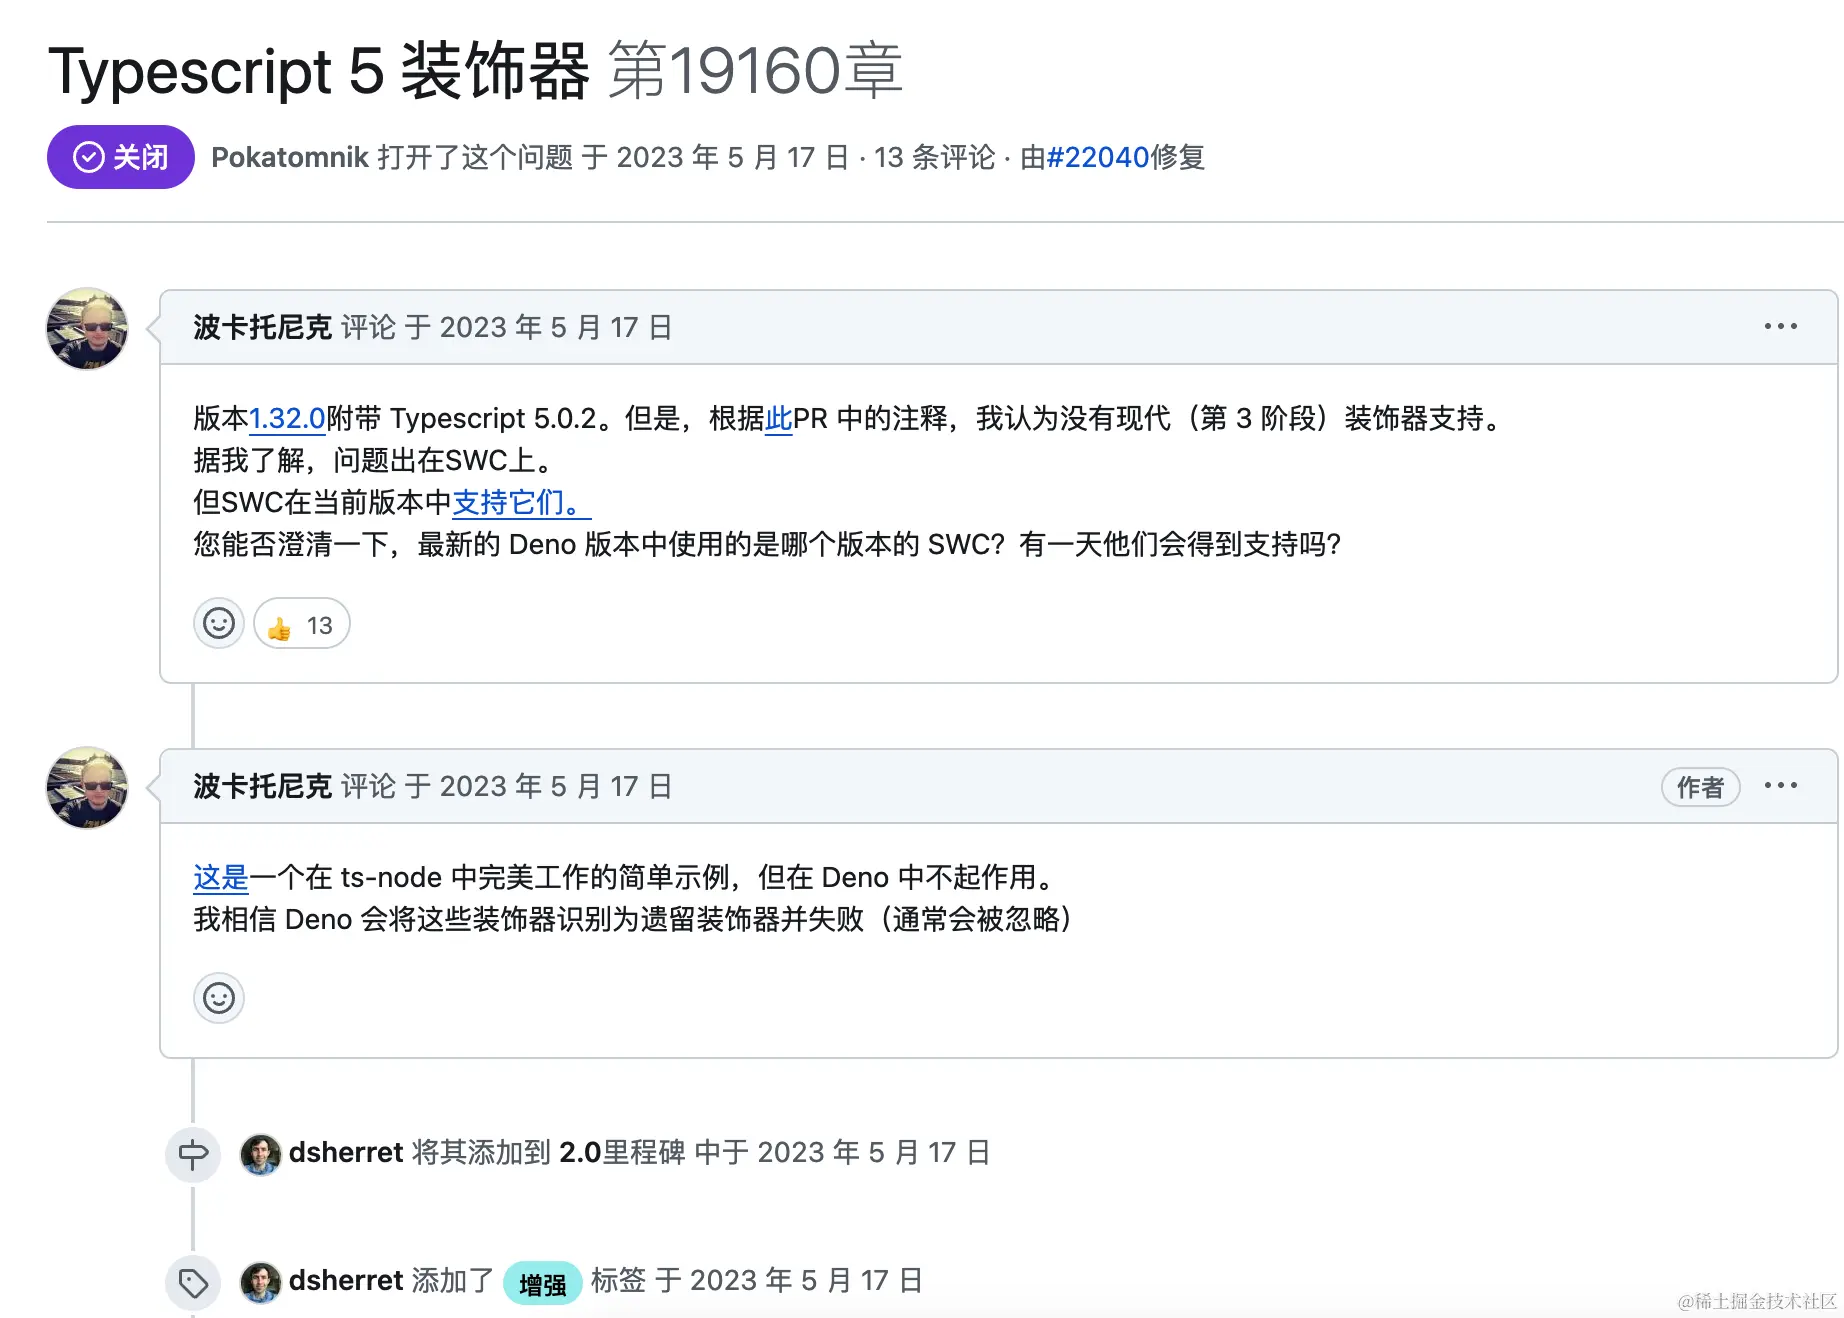Click the issue title Typescript 5 装饰器
1844x1318 pixels.
318,71
